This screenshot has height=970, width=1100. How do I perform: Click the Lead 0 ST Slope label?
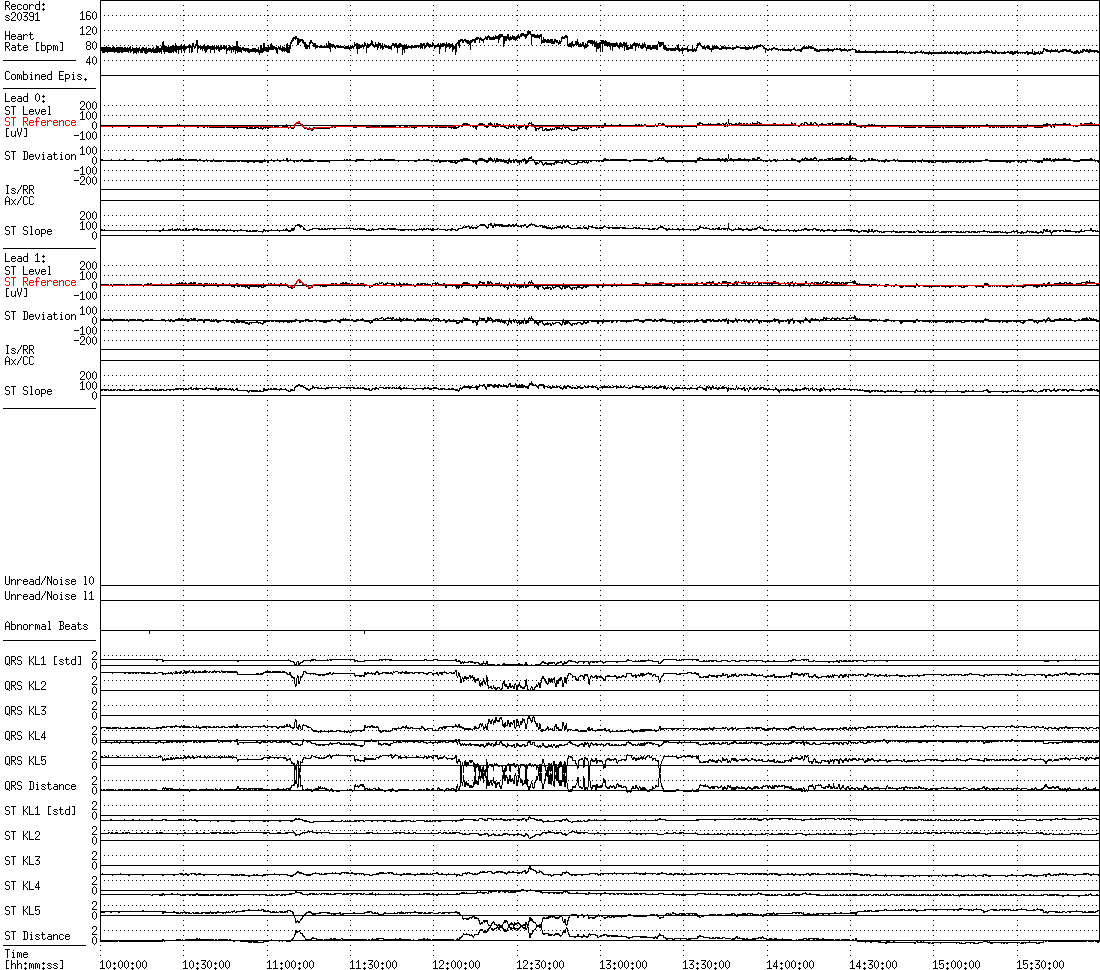click(x=28, y=231)
